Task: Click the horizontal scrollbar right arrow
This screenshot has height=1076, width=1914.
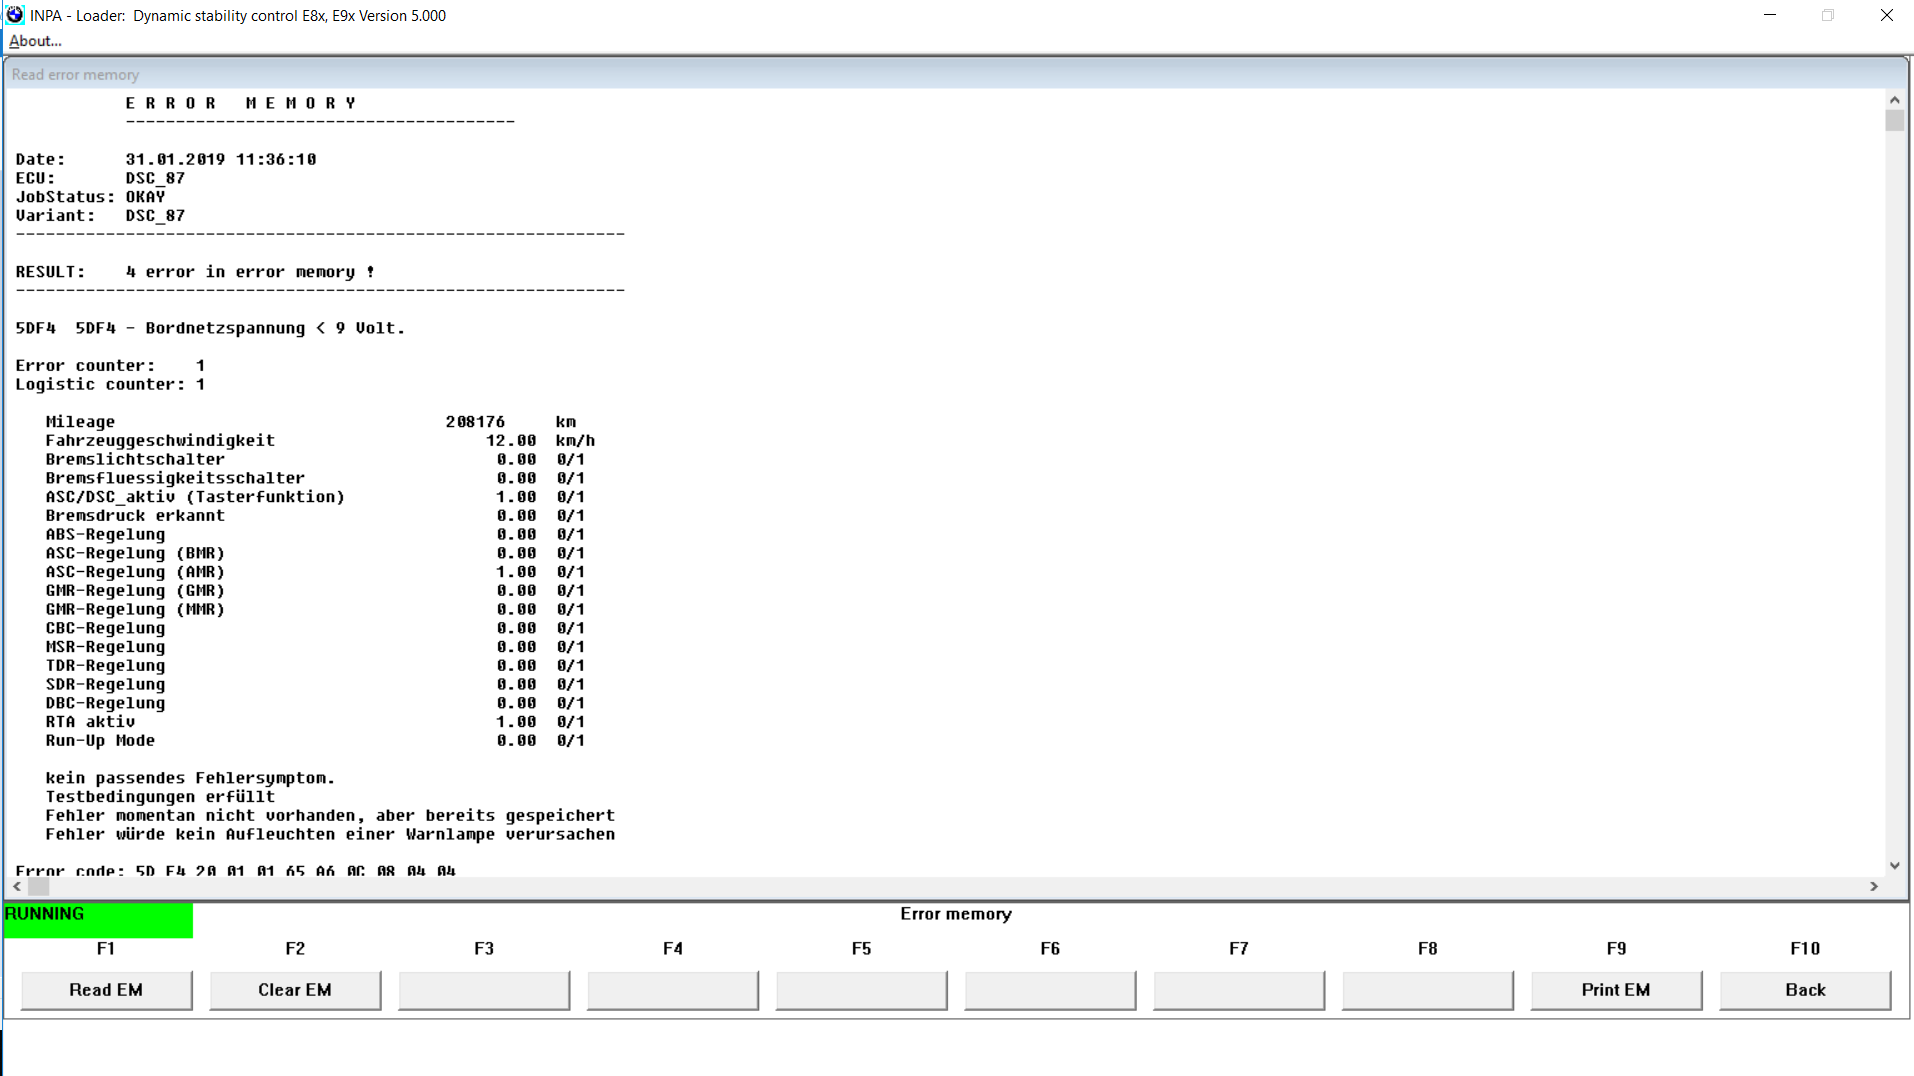Action: click(x=1873, y=886)
